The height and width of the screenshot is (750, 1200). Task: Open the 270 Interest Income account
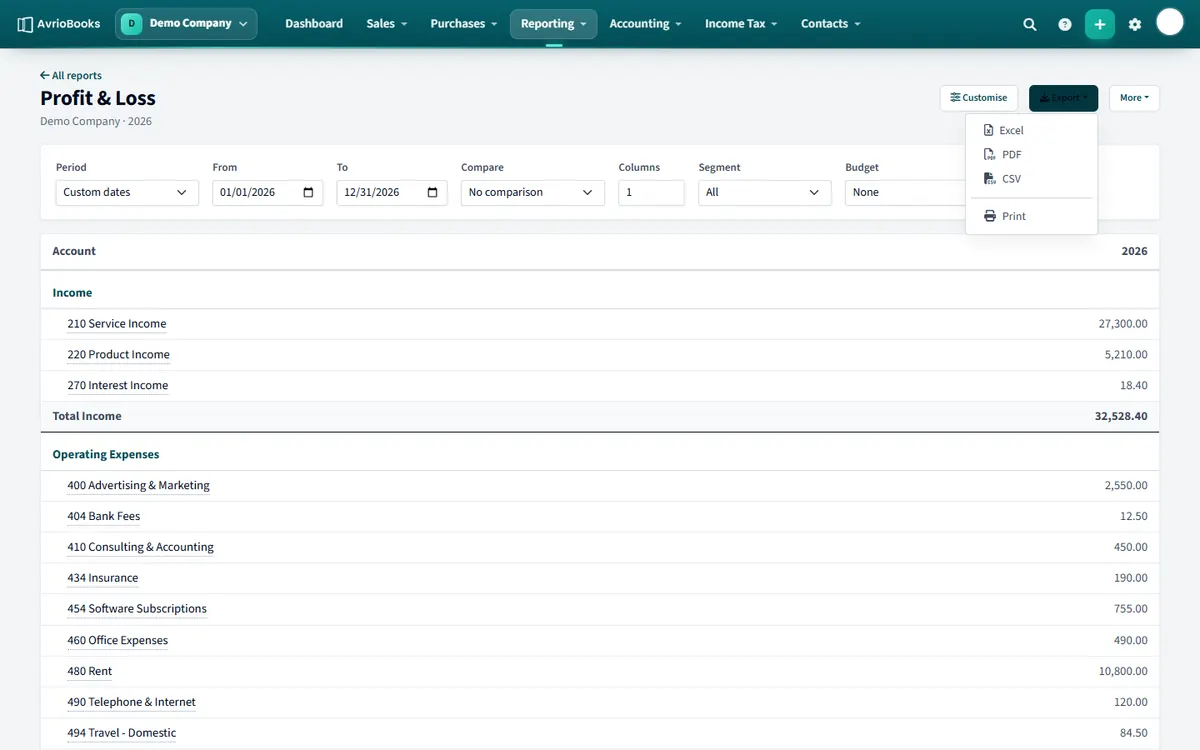(x=118, y=386)
